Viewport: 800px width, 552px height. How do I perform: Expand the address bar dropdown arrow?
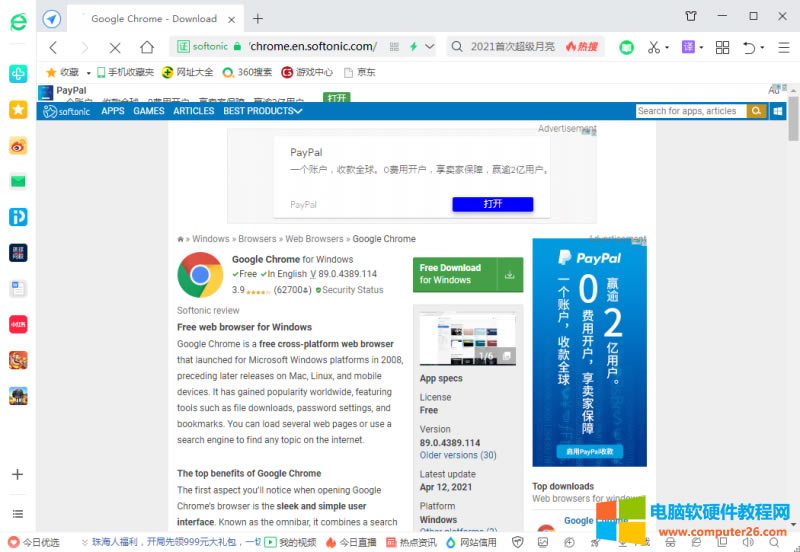point(430,47)
